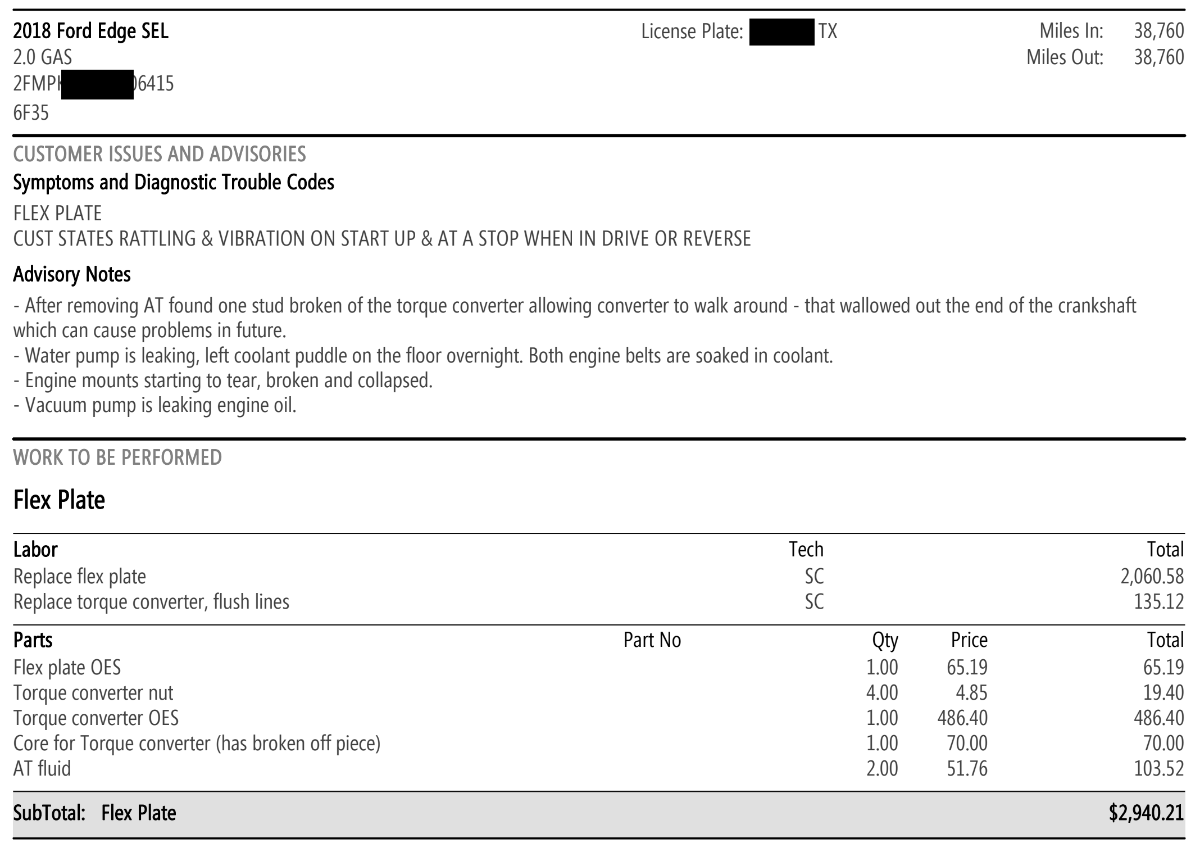Select the Work To Be Performed header

tap(118, 458)
